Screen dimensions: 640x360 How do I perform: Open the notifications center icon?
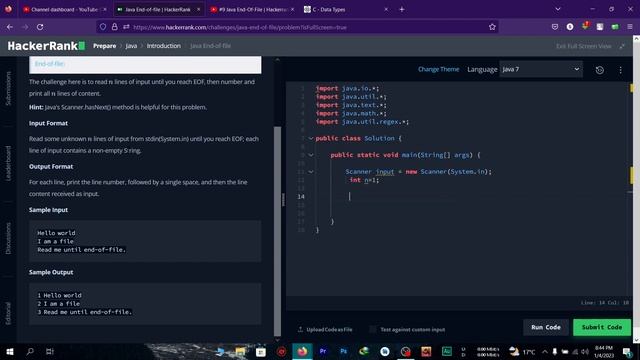pyautogui.click(x=627, y=351)
